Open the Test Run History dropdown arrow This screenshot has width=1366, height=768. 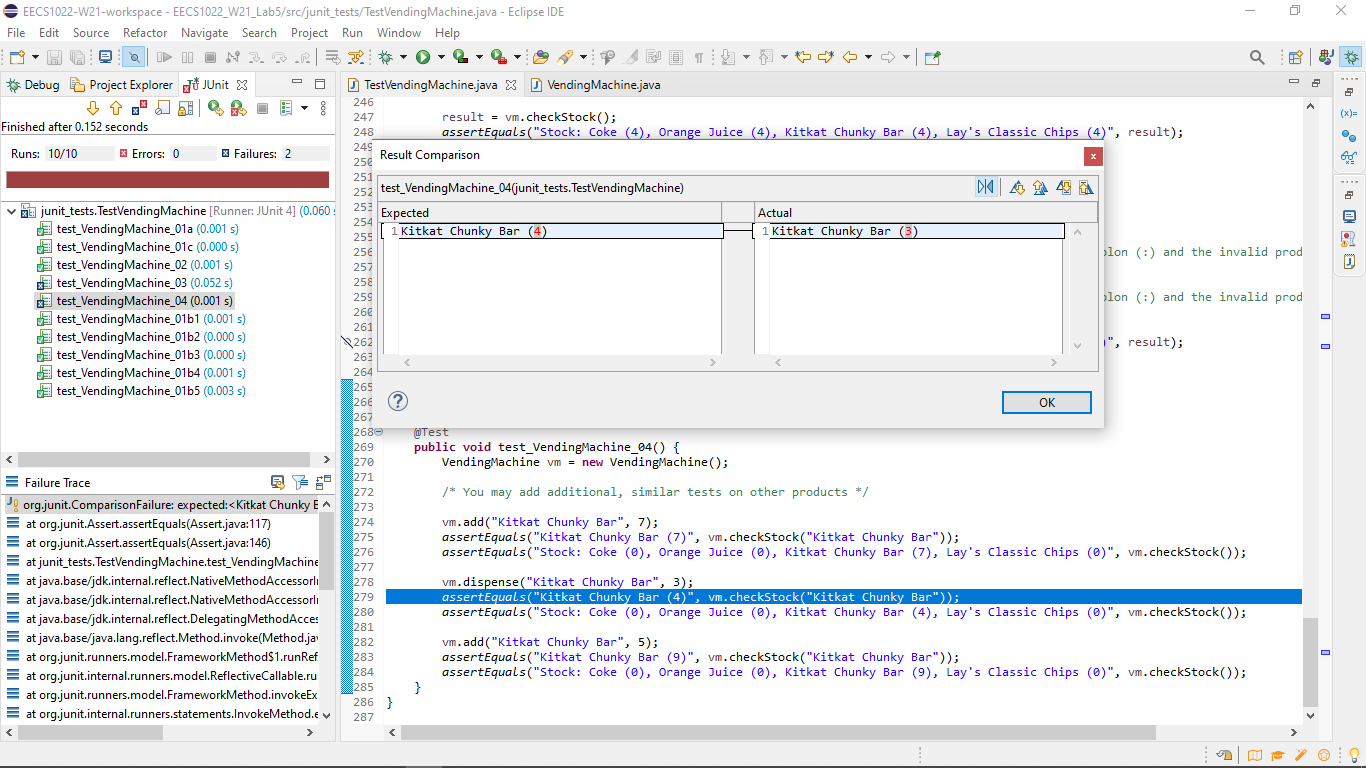tap(305, 108)
